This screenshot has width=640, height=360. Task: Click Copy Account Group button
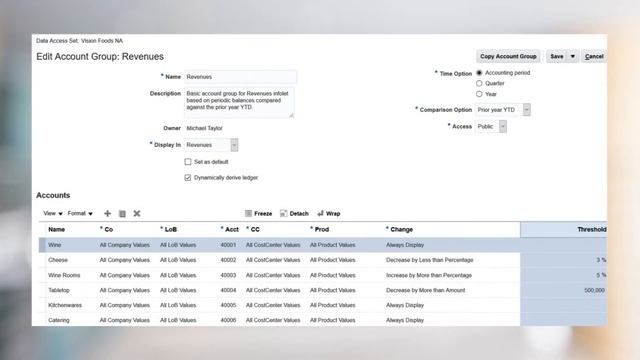[x=508, y=56]
